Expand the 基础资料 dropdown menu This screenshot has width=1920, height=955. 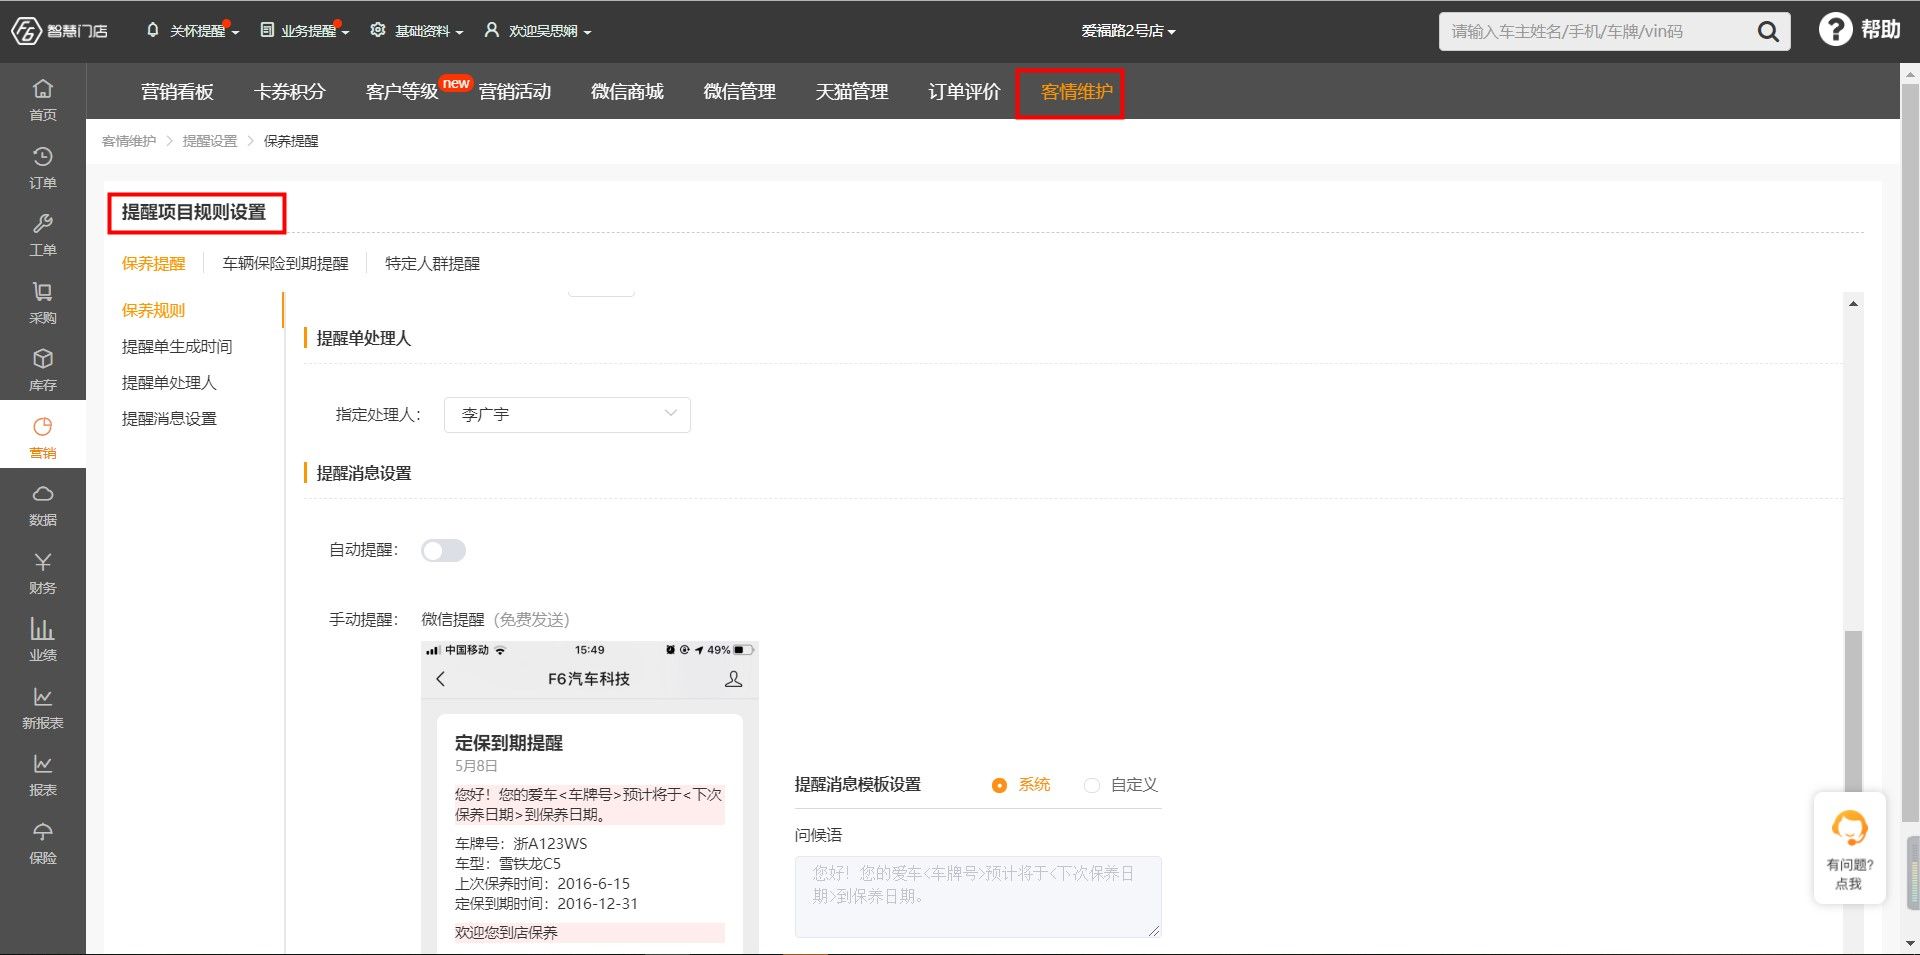tap(417, 31)
